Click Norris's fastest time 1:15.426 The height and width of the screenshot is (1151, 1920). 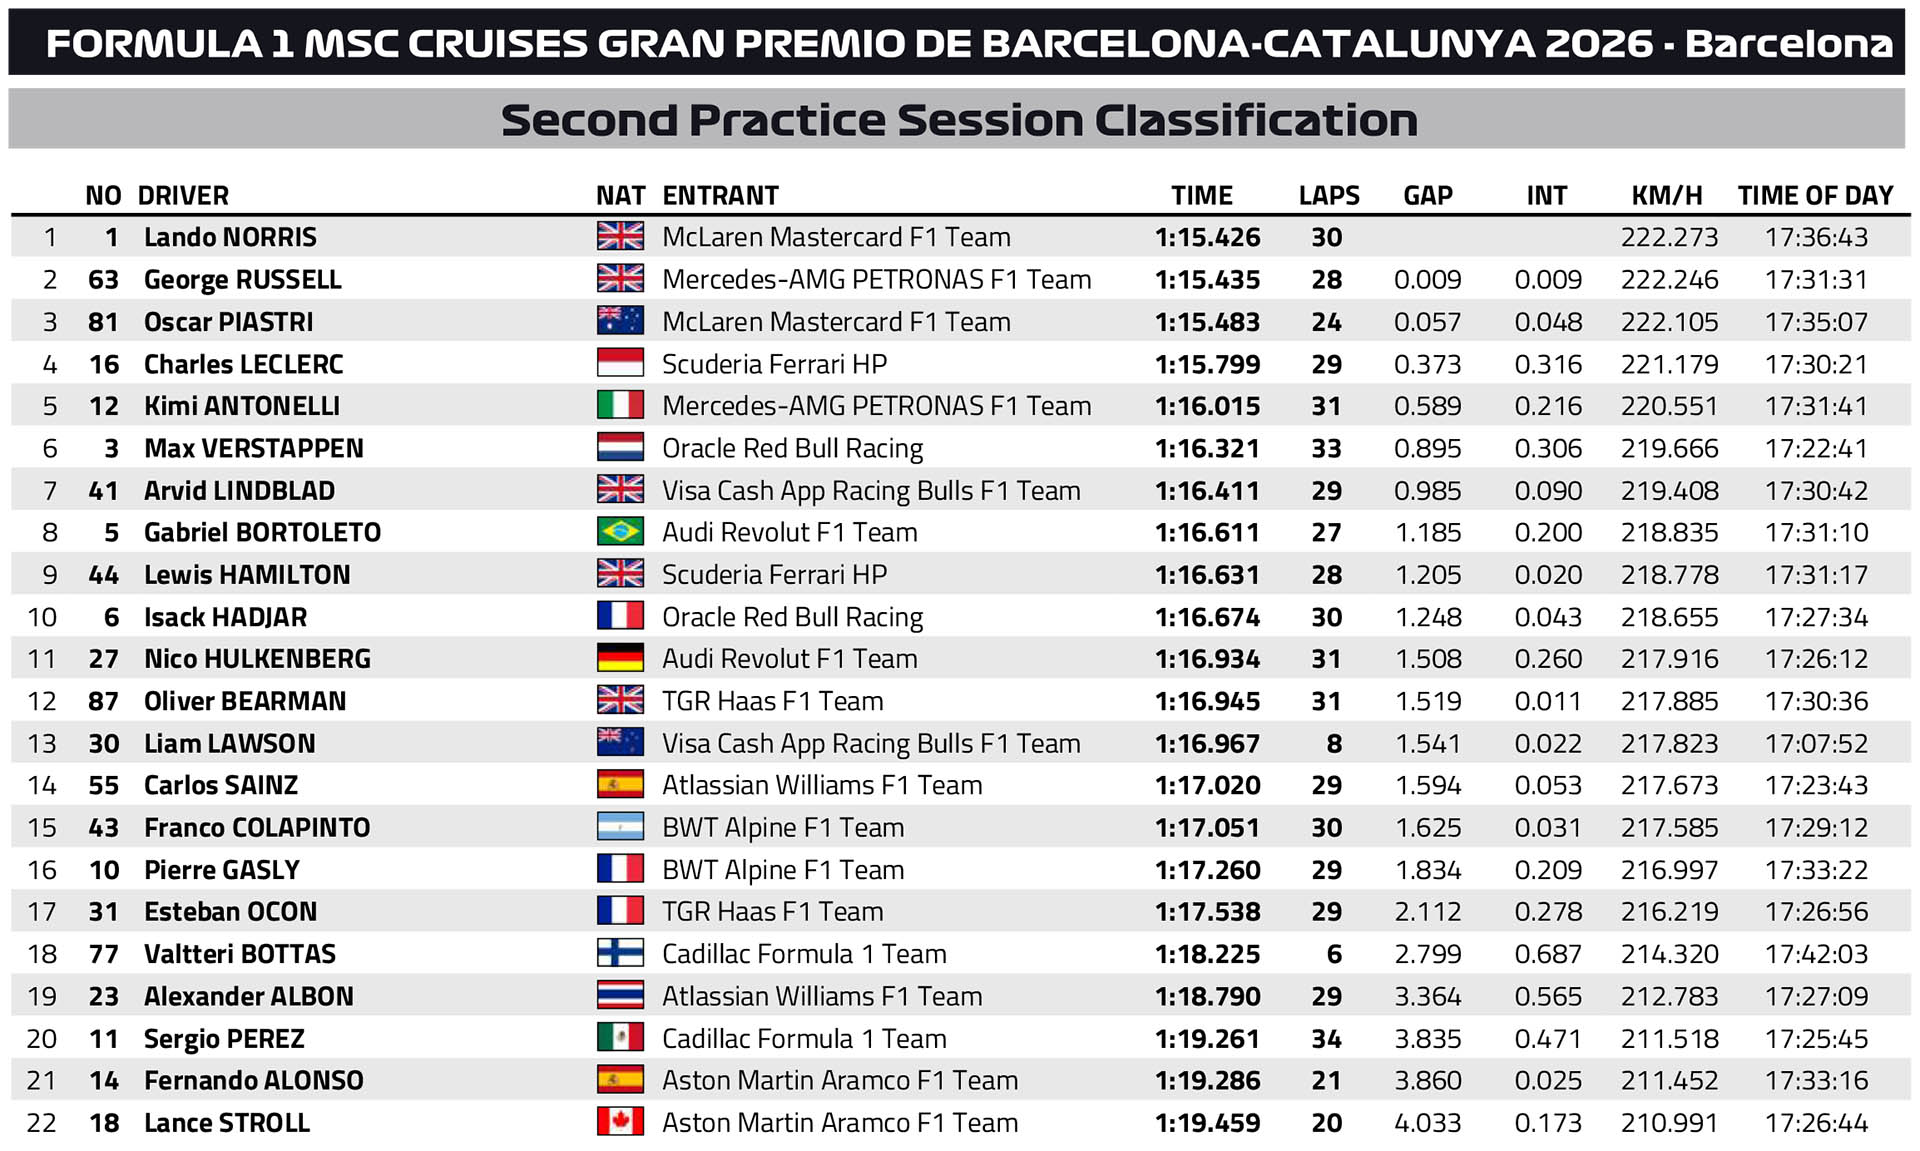tap(1207, 237)
